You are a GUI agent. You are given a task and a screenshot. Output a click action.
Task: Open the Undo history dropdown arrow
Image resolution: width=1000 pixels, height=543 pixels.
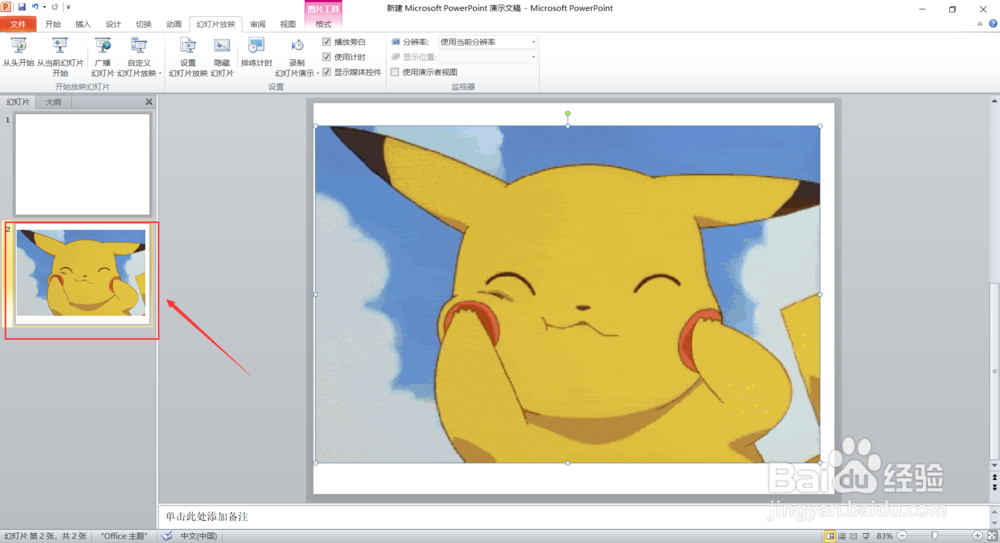44,7
